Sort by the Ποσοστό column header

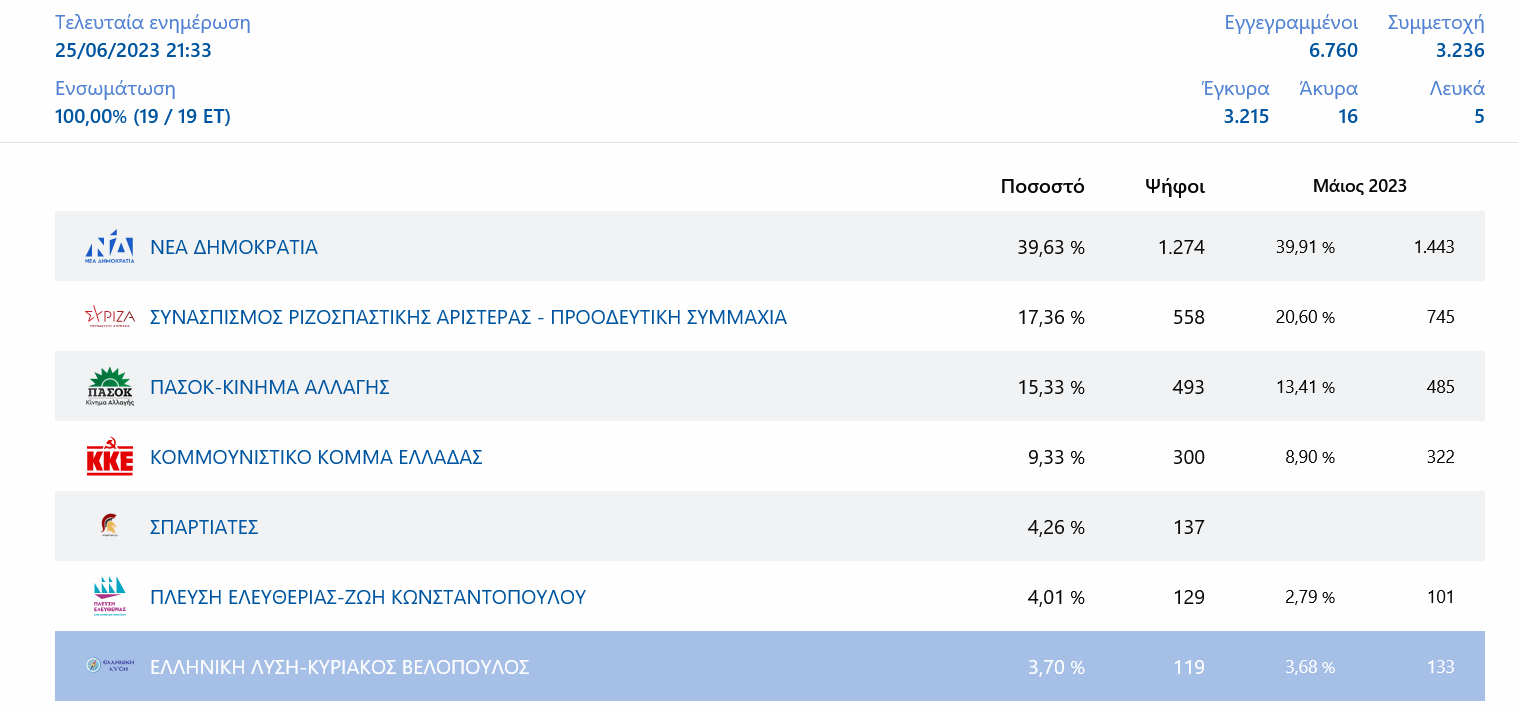pos(1043,185)
